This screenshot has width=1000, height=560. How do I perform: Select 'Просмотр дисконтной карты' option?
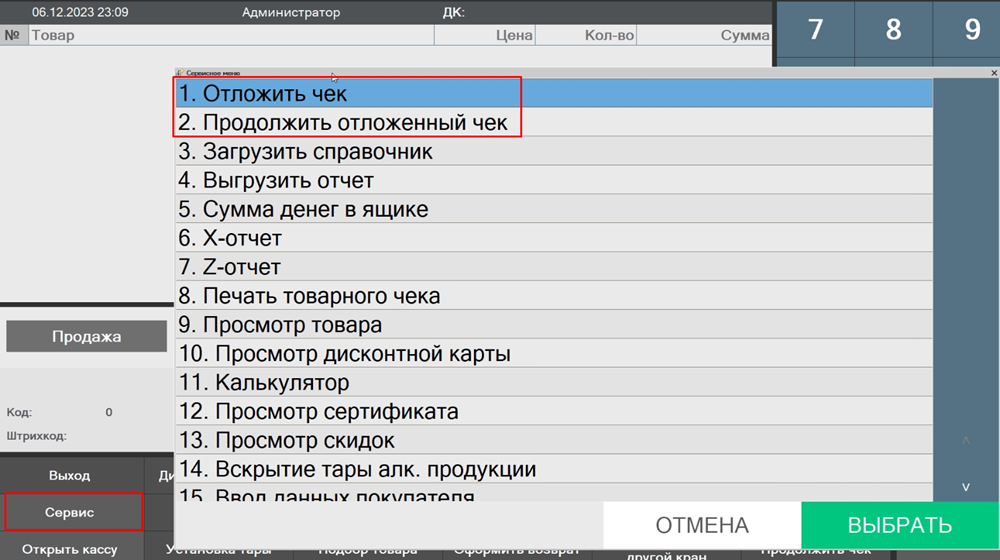click(553, 354)
